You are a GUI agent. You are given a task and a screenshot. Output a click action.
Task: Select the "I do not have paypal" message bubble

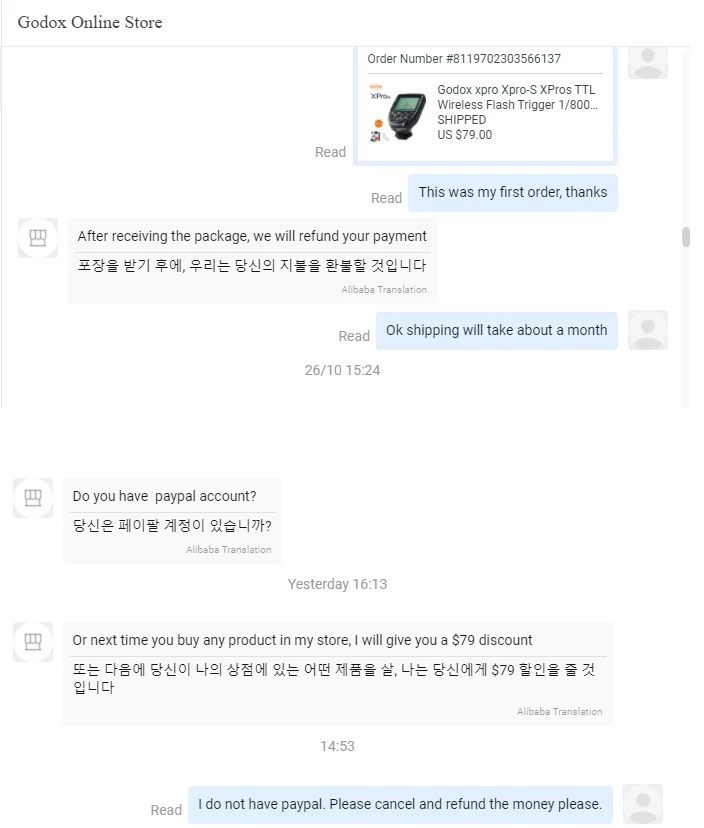click(400, 804)
